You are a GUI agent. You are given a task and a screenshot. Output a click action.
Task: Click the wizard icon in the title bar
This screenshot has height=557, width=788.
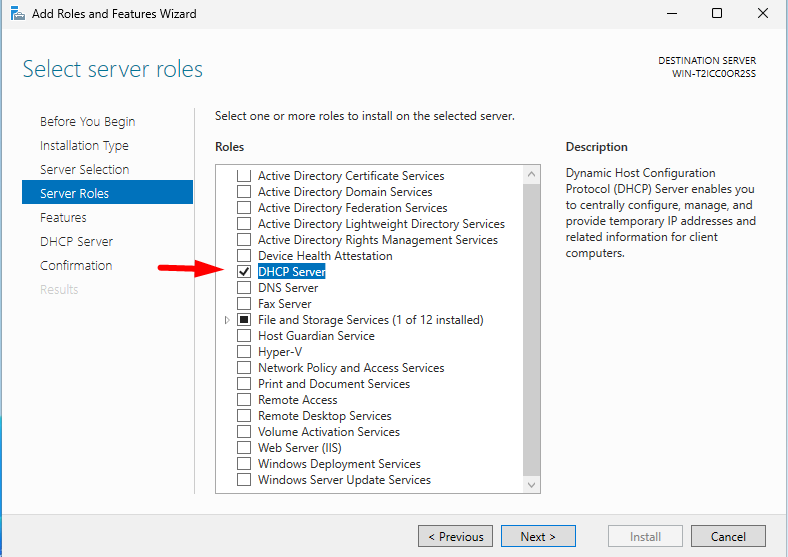pyautogui.click(x=18, y=14)
